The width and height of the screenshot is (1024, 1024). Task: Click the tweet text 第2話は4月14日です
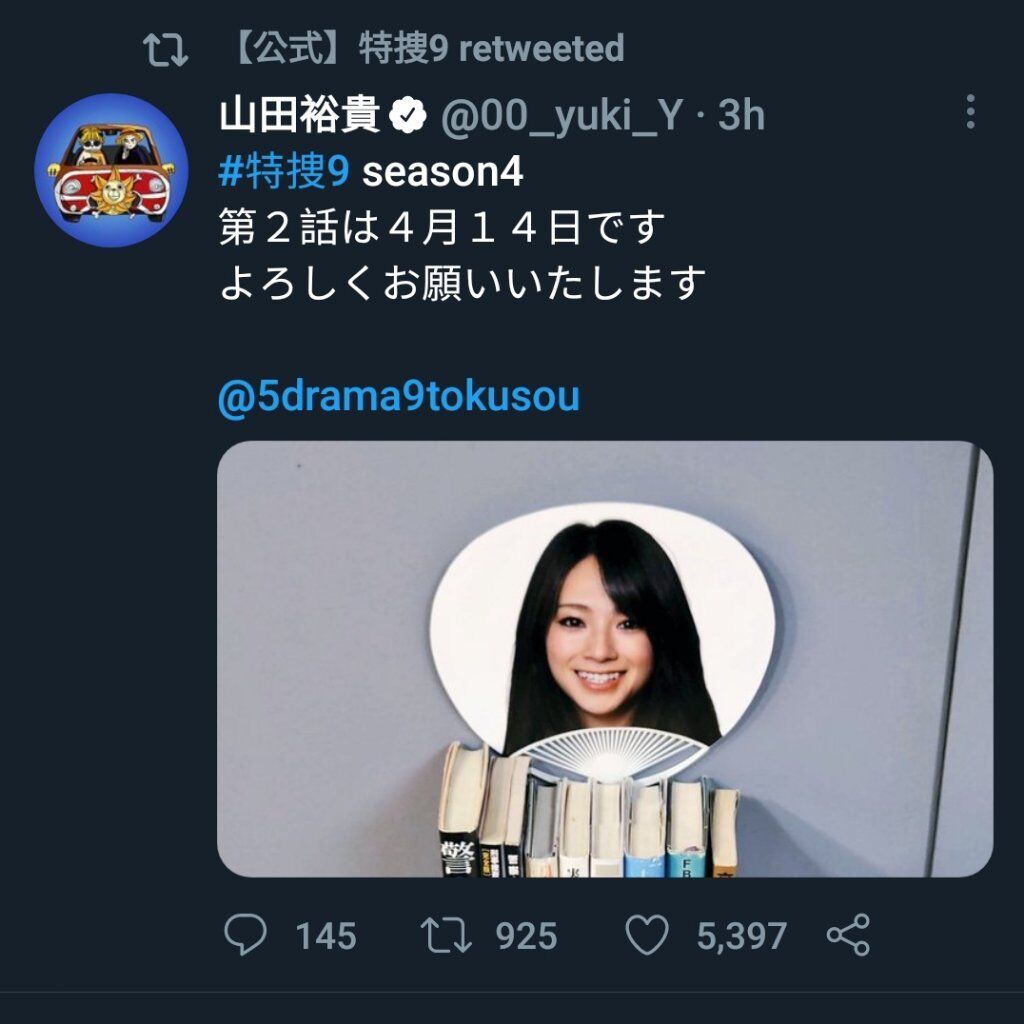[x=442, y=228]
